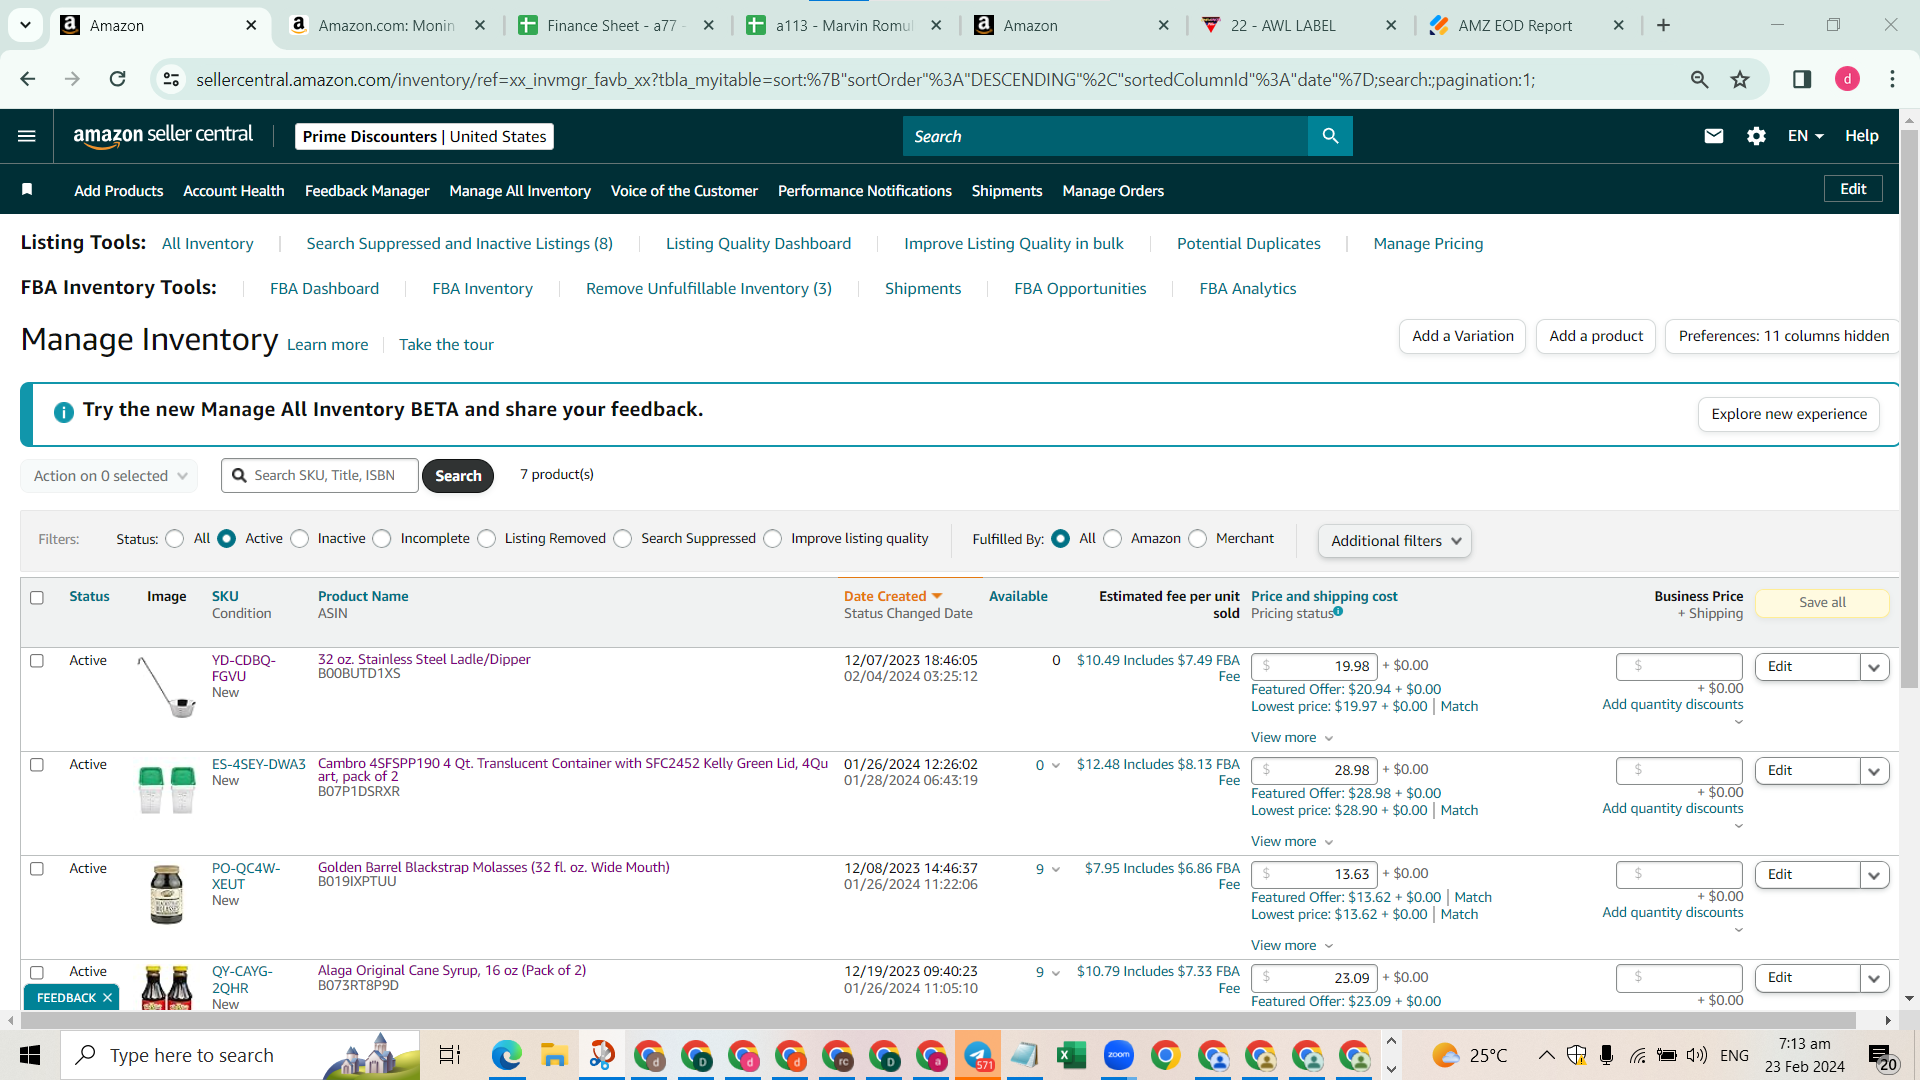Open the Seller Central hamburger menu
Viewport: 1920px width, 1080px height.
click(x=27, y=136)
